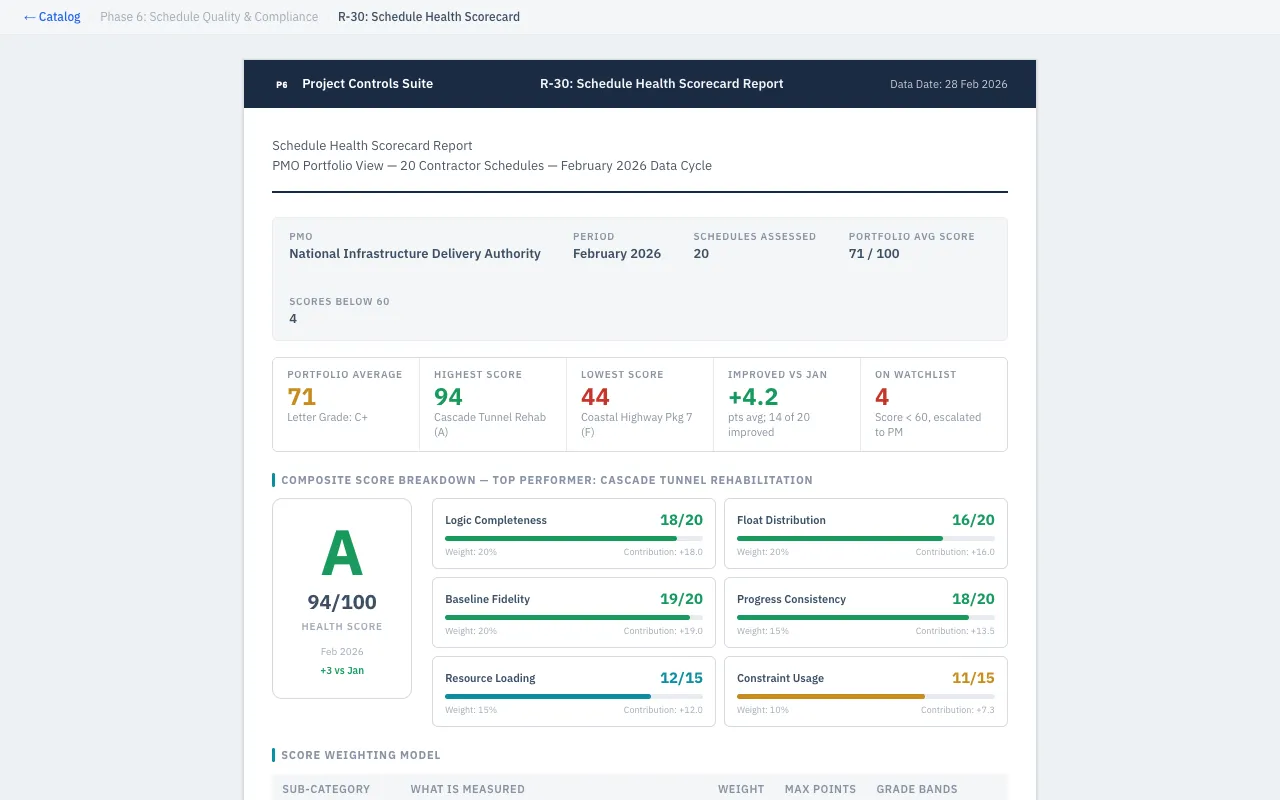1280x800 pixels.
Task: Select the green letter grade A badge
Action: (342, 550)
